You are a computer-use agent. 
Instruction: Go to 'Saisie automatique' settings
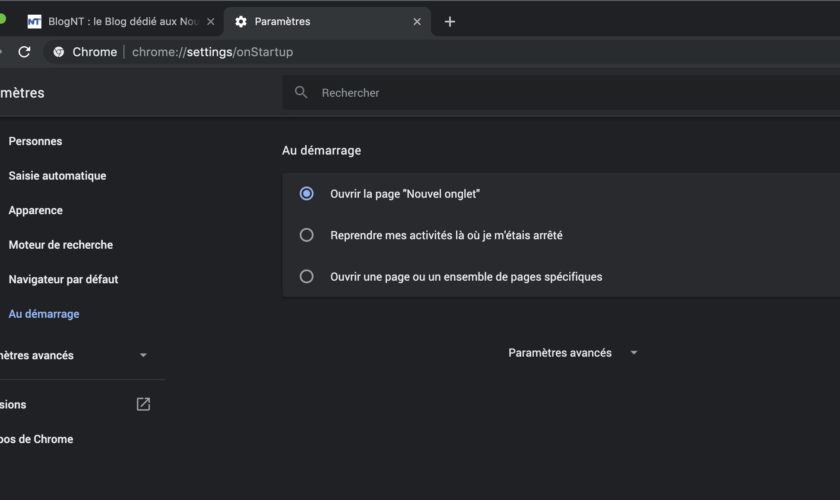point(57,176)
